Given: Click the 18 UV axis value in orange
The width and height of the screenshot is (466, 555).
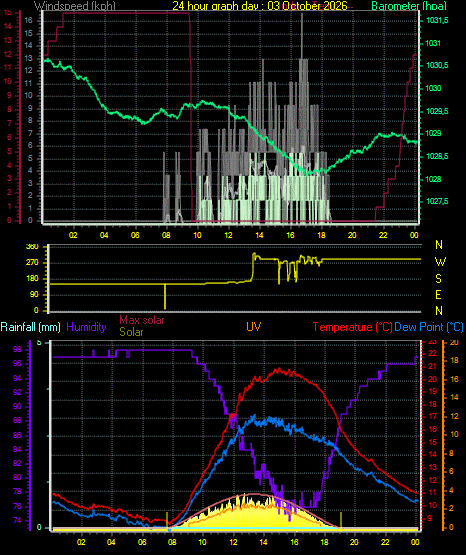Looking at the screenshot, I should pyautogui.click(x=454, y=361).
